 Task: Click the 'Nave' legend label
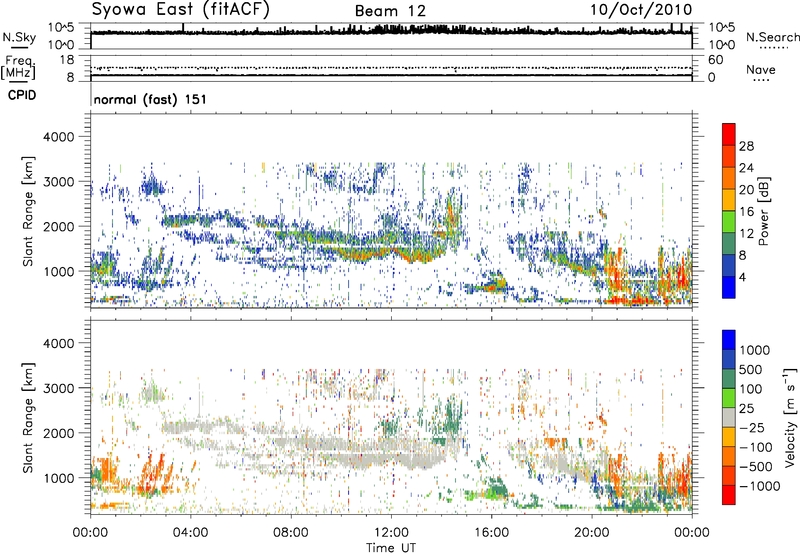tap(761, 70)
